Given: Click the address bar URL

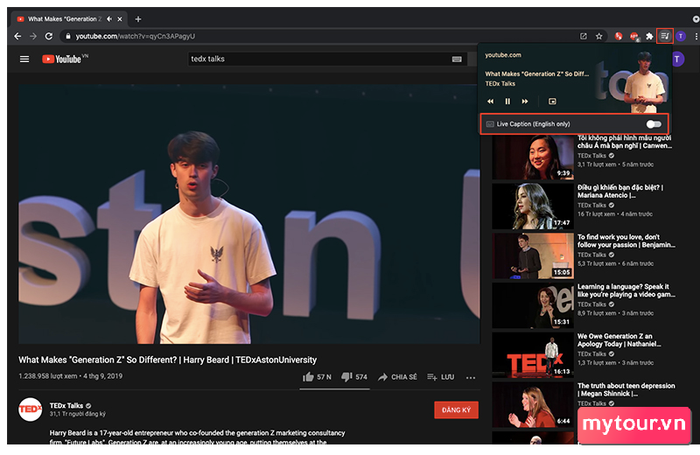Looking at the screenshot, I should click(135, 36).
